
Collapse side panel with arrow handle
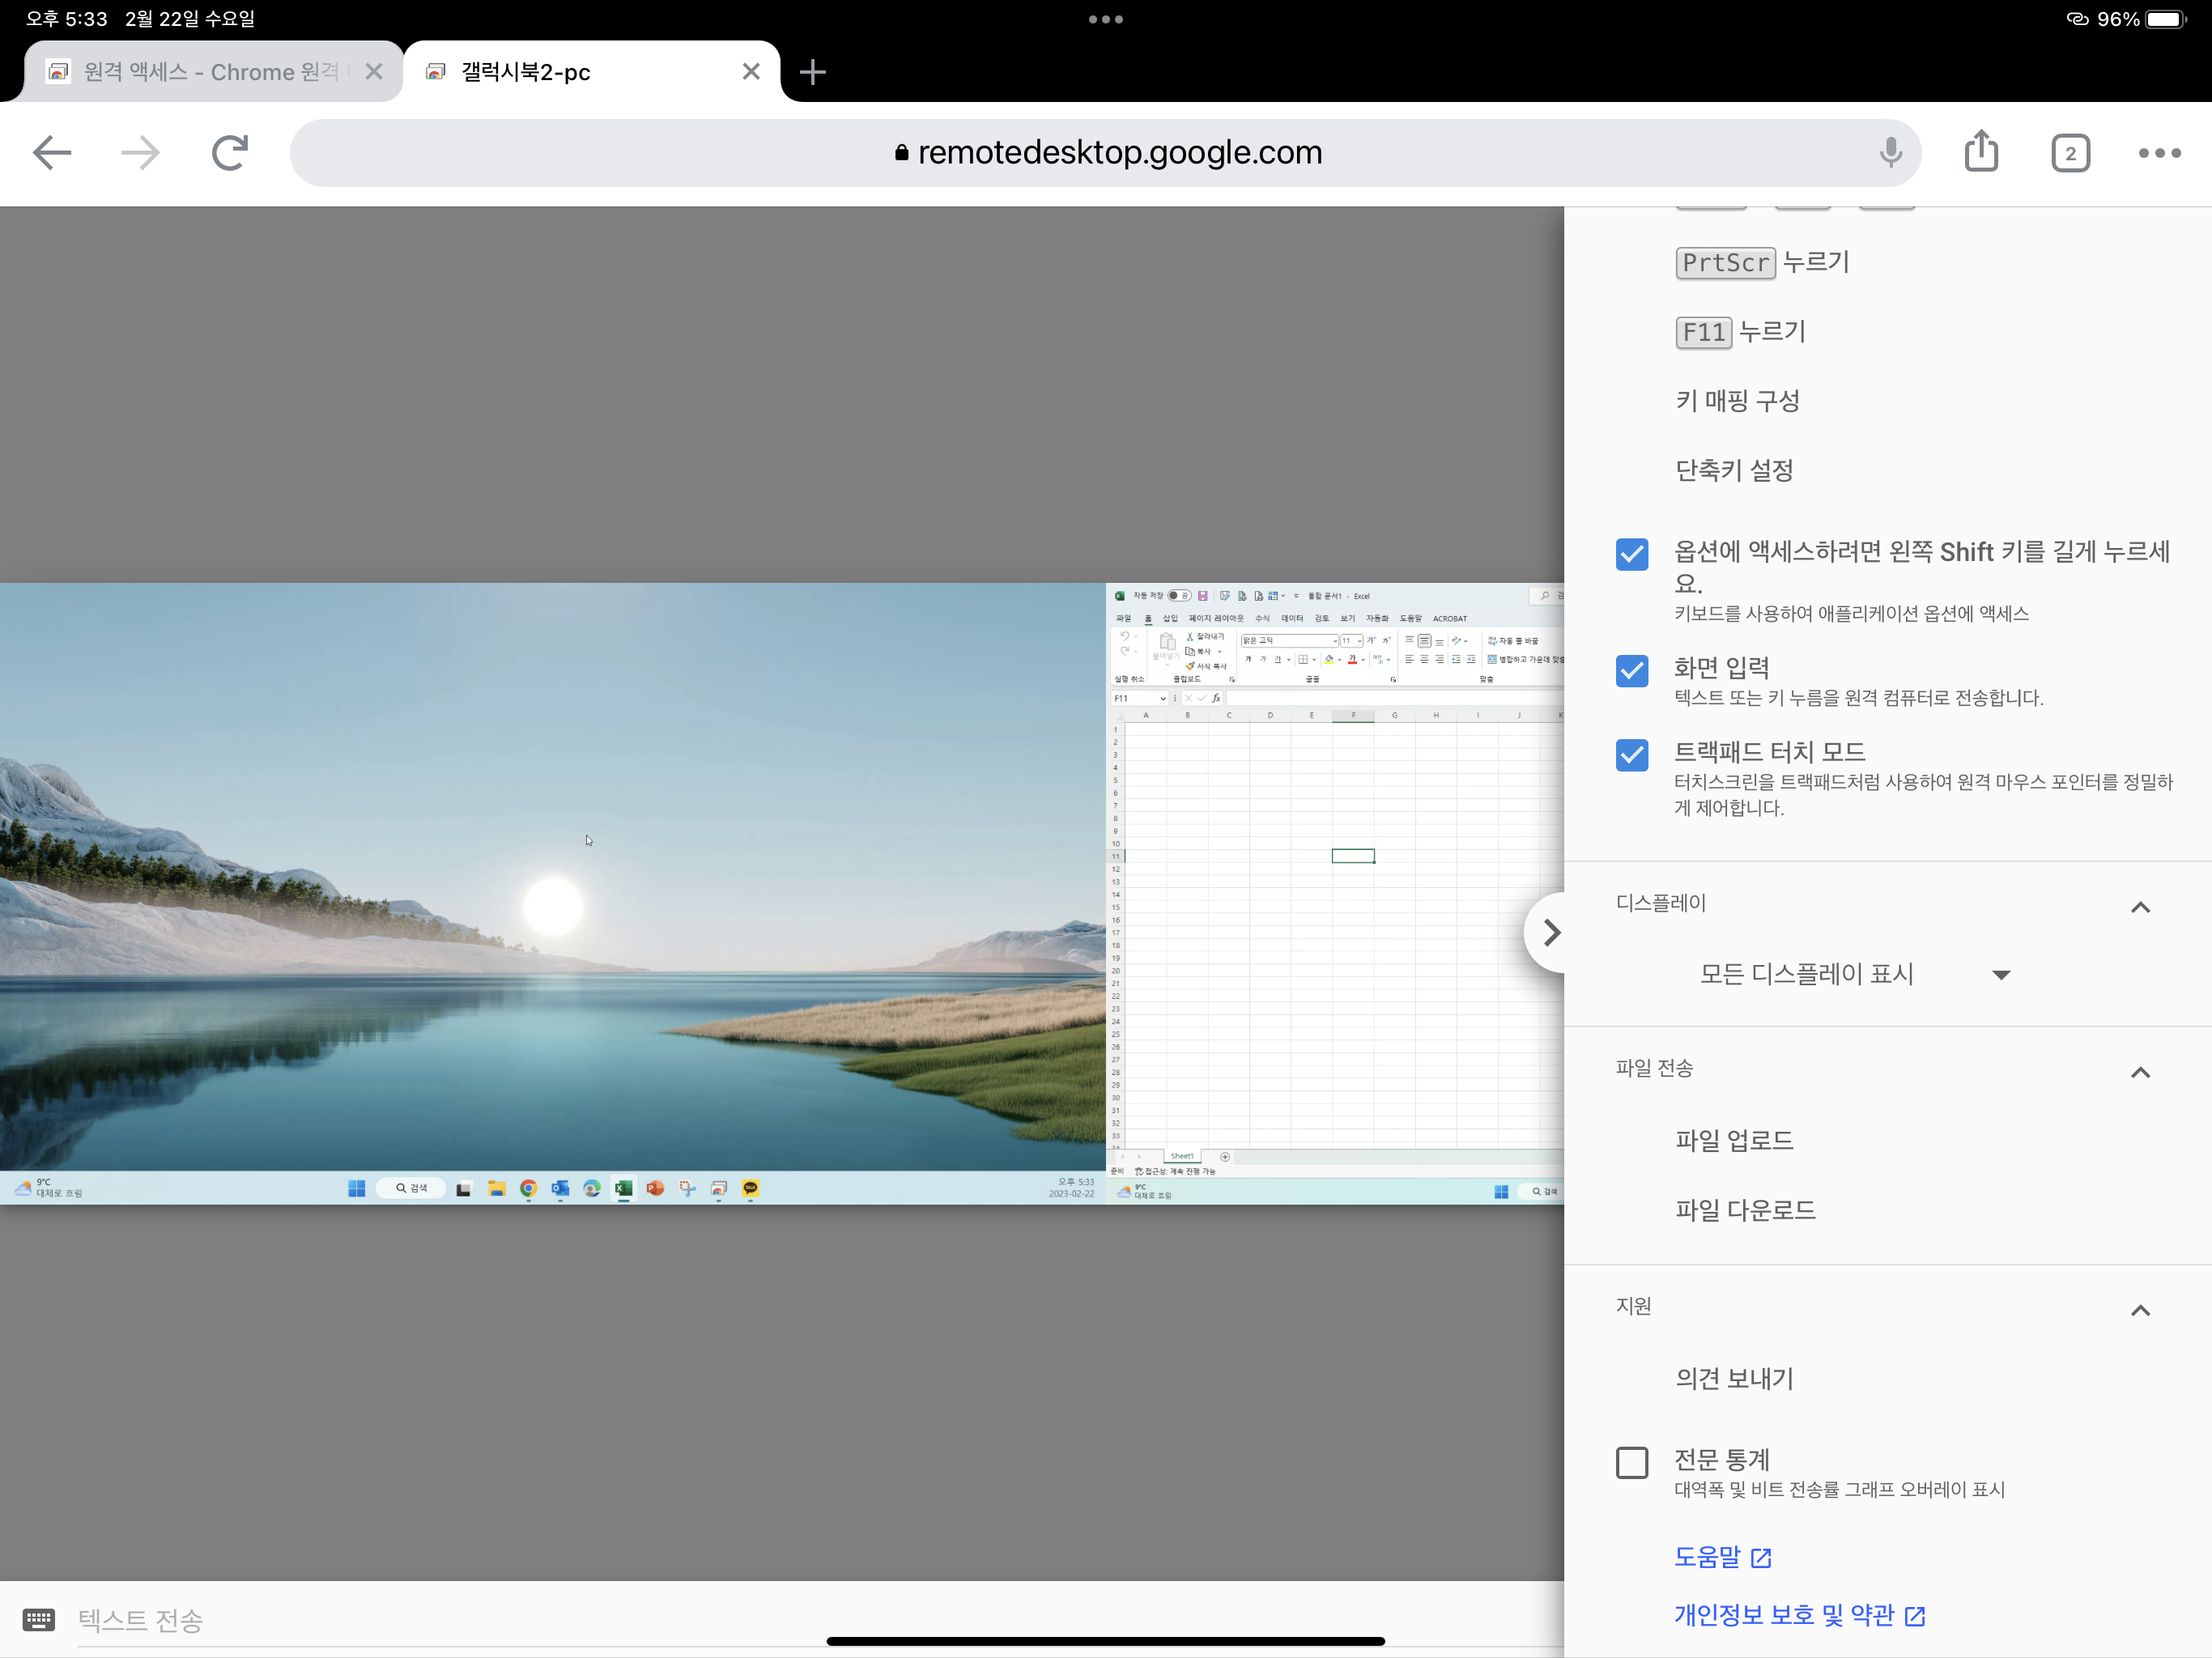[x=1550, y=932]
